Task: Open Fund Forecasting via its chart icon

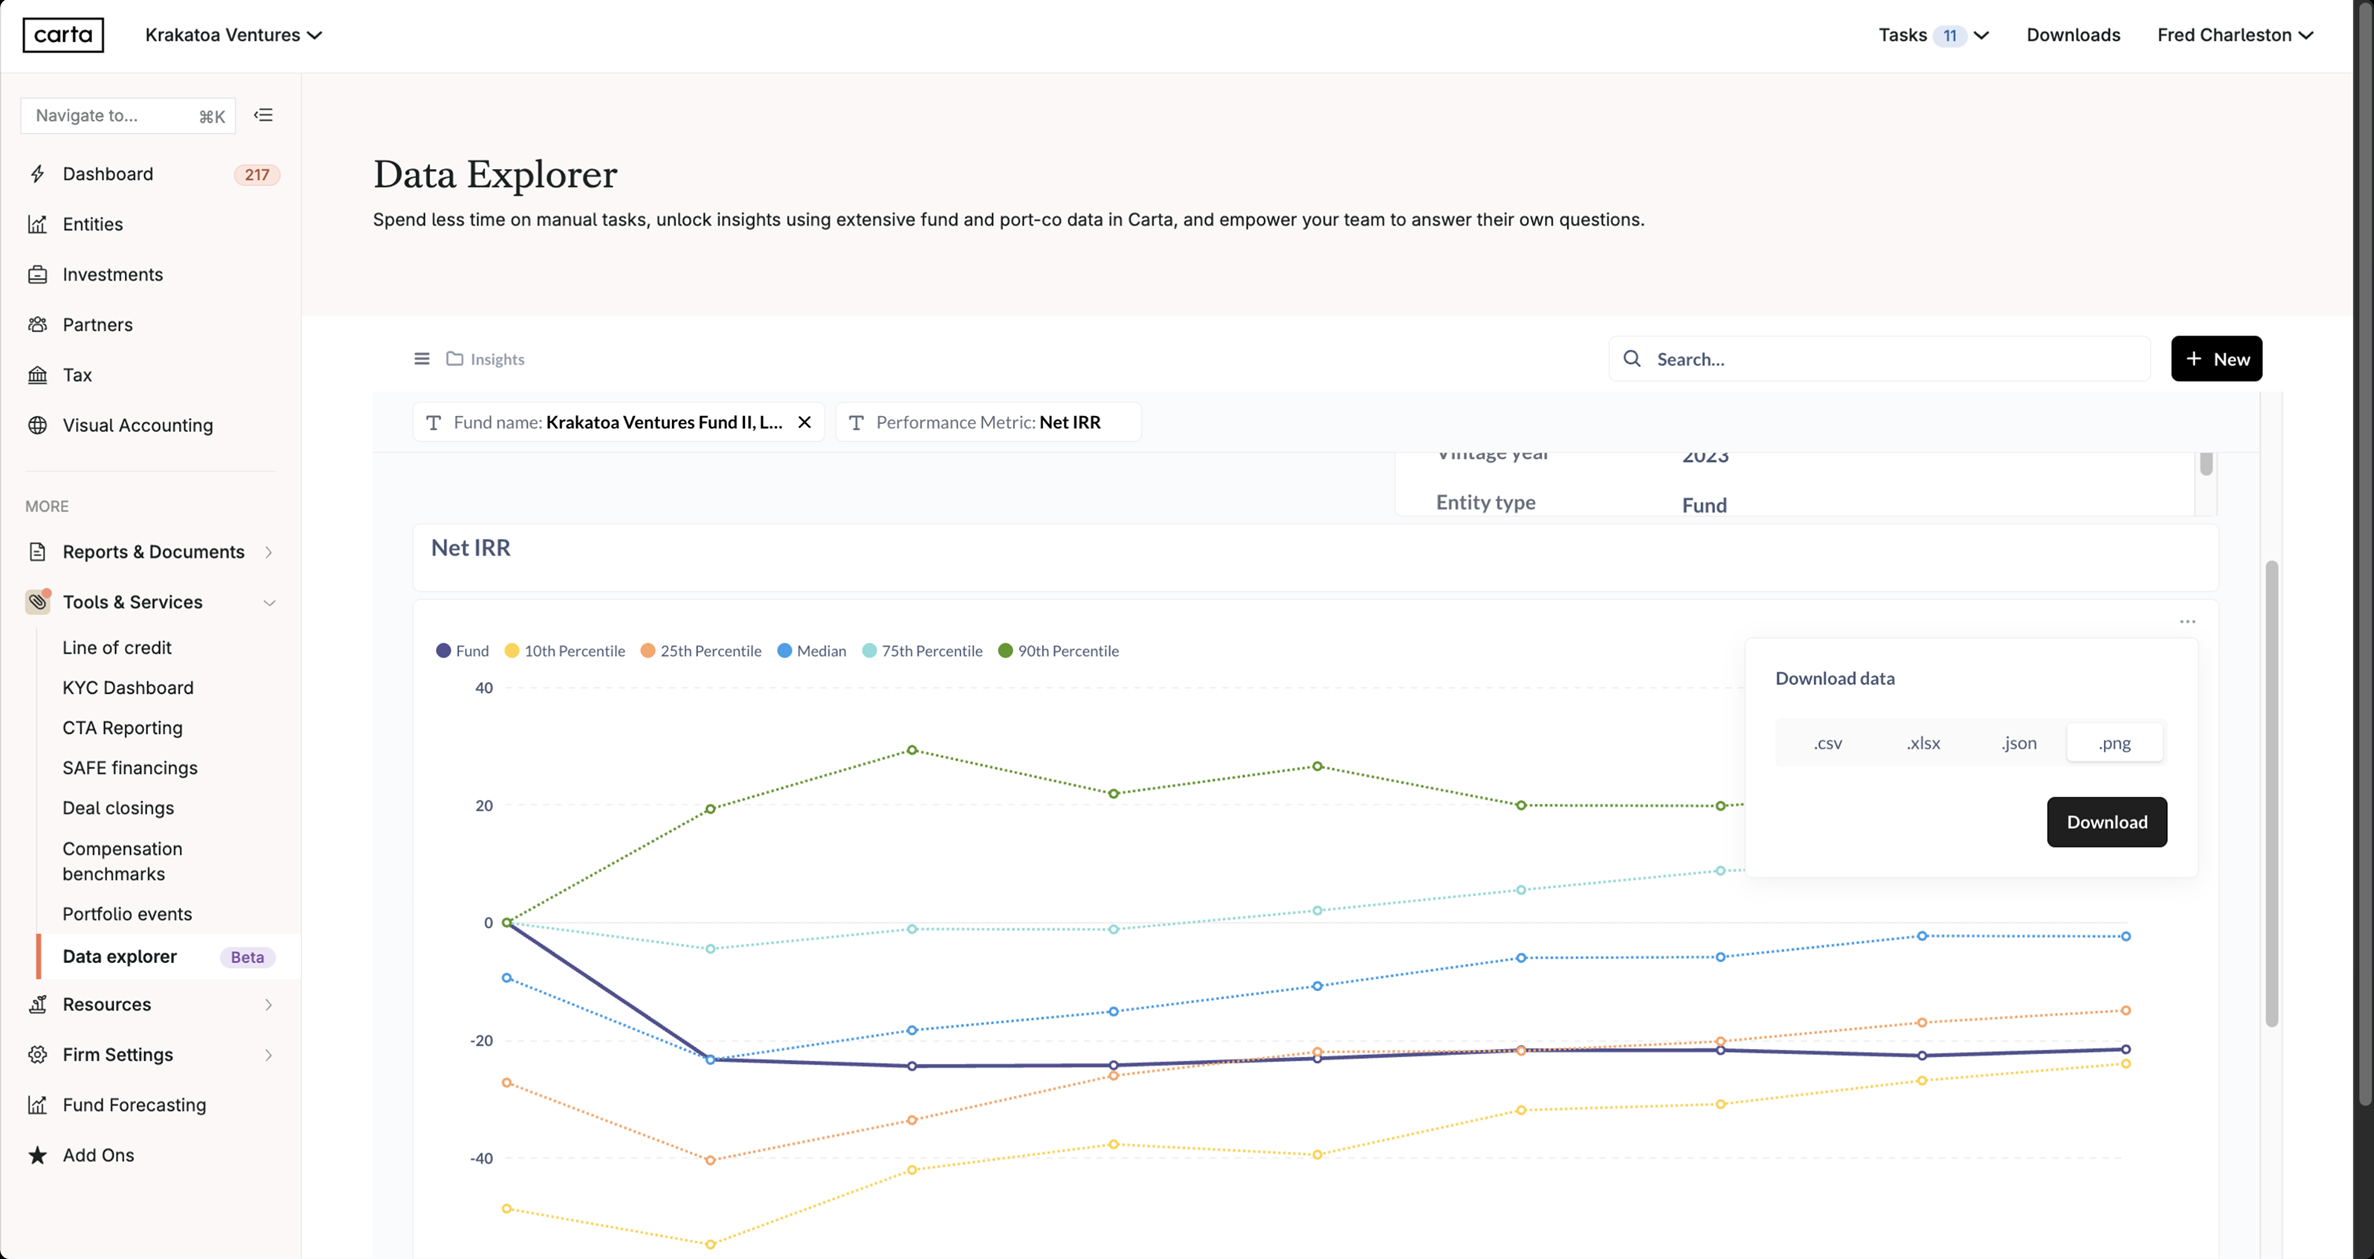Action: pos(38,1104)
